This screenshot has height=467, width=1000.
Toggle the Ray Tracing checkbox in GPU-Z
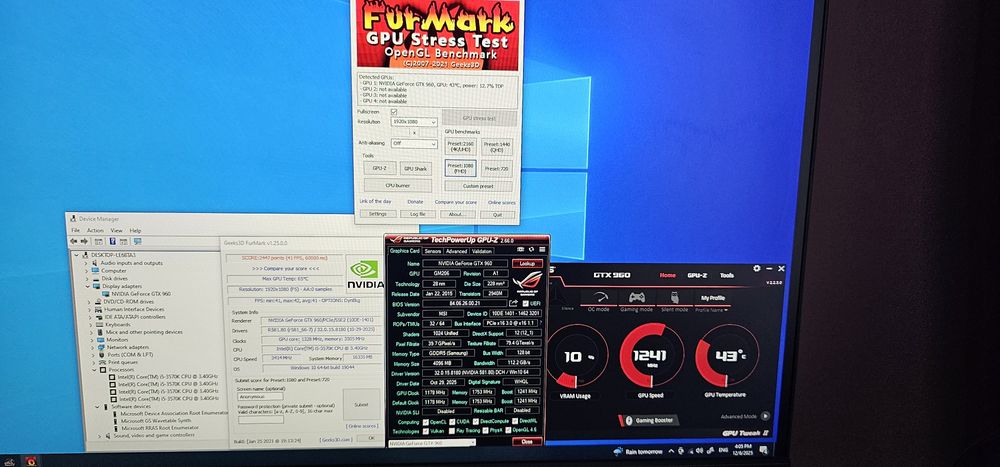coord(452,431)
